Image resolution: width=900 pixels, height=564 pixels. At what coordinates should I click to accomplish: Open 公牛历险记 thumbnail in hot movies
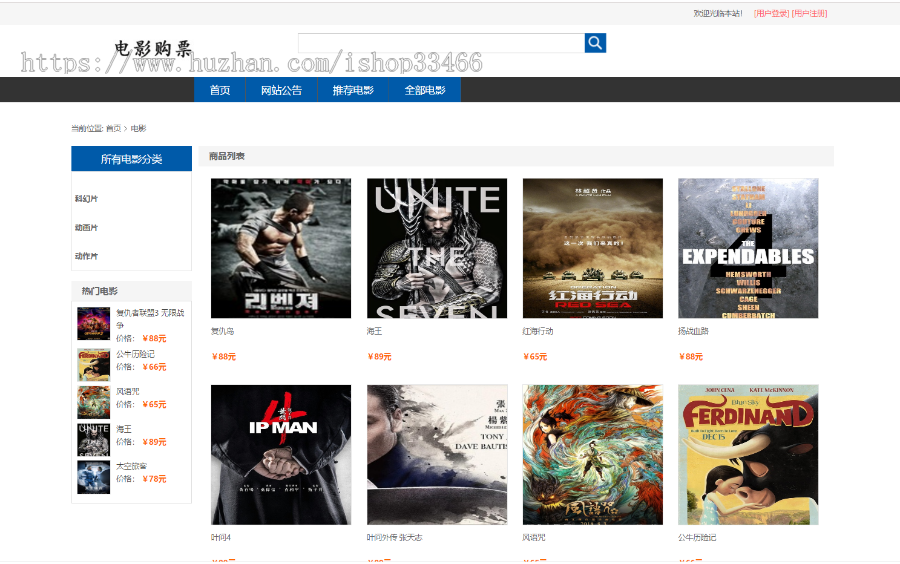[x=94, y=365]
